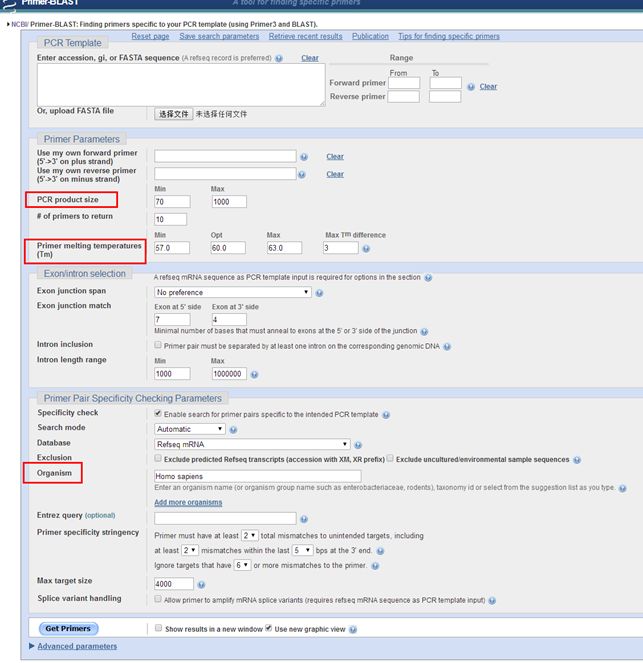Click the Organism input field
643x663 pixels.
pyautogui.click(x=265, y=476)
